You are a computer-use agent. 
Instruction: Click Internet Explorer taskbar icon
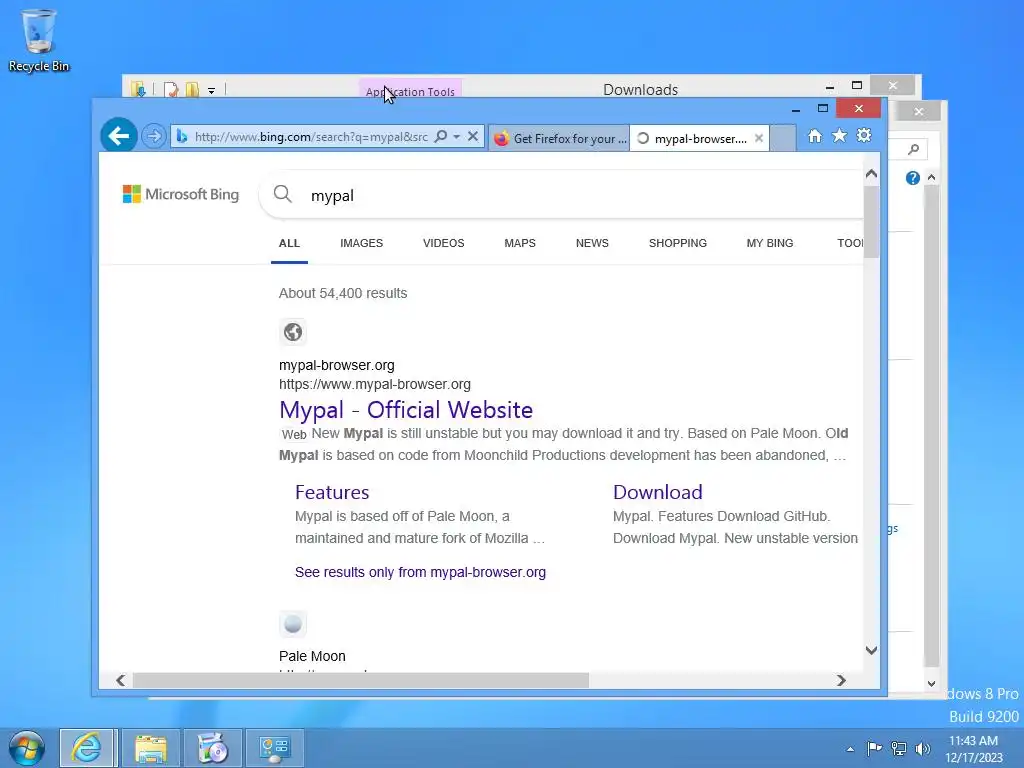pos(88,748)
